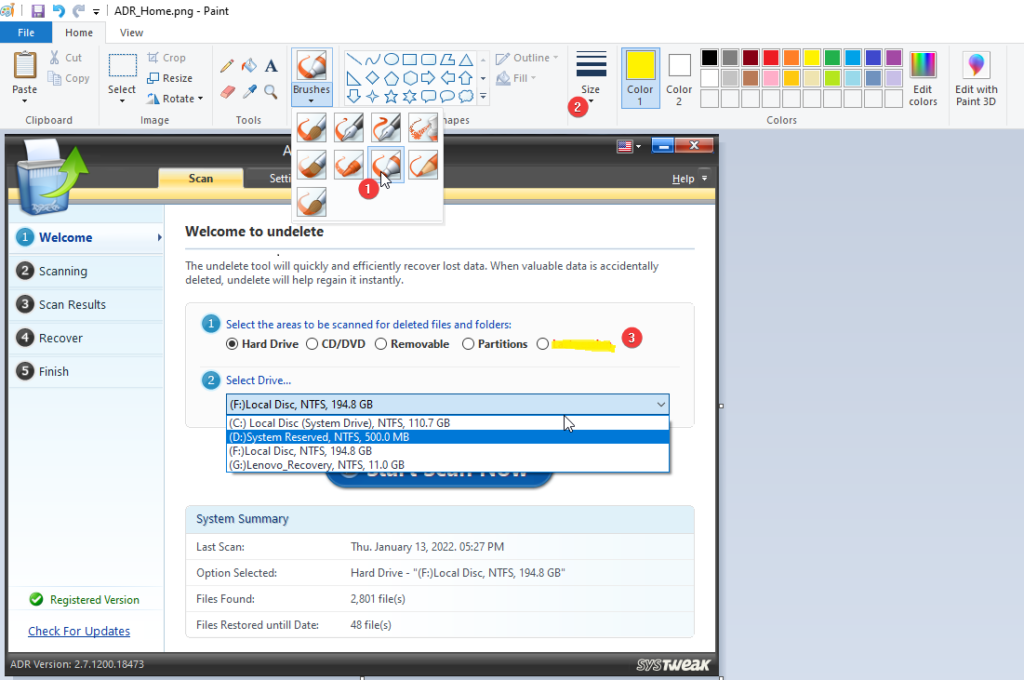Open the Select Drive combo box
This screenshot has height=680, width=1024.
click(448, 404)
